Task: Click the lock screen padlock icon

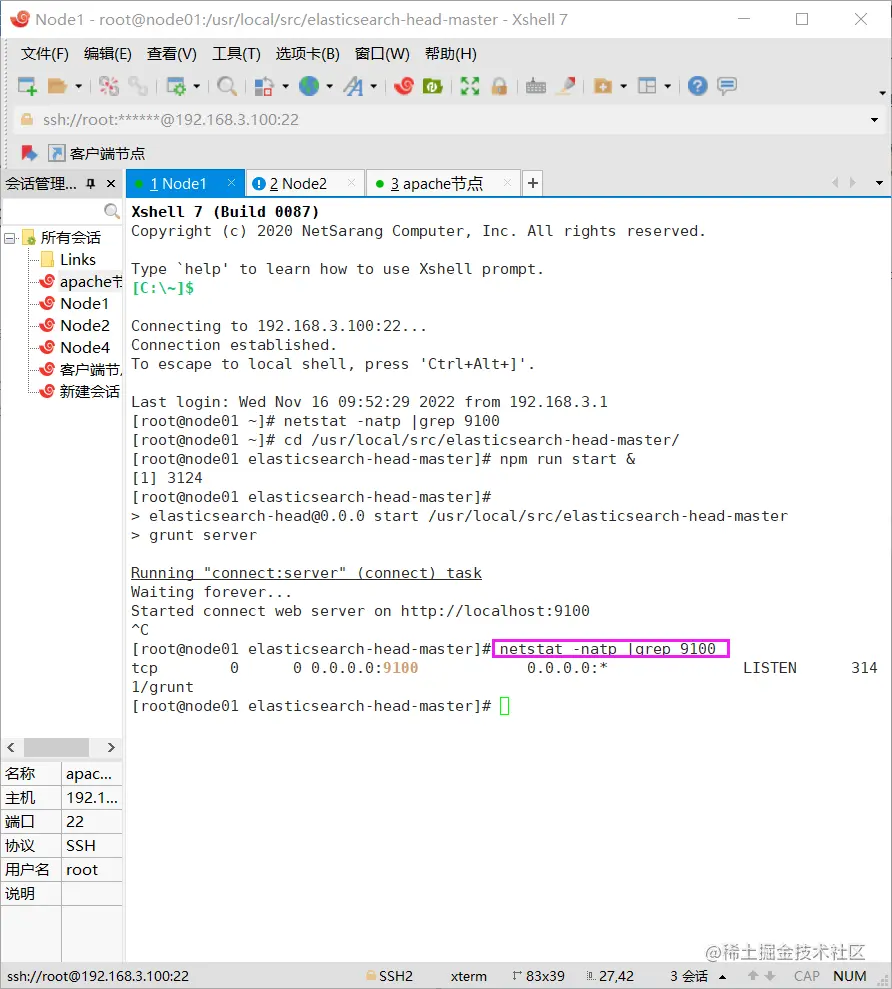Action: coord(500,86)
